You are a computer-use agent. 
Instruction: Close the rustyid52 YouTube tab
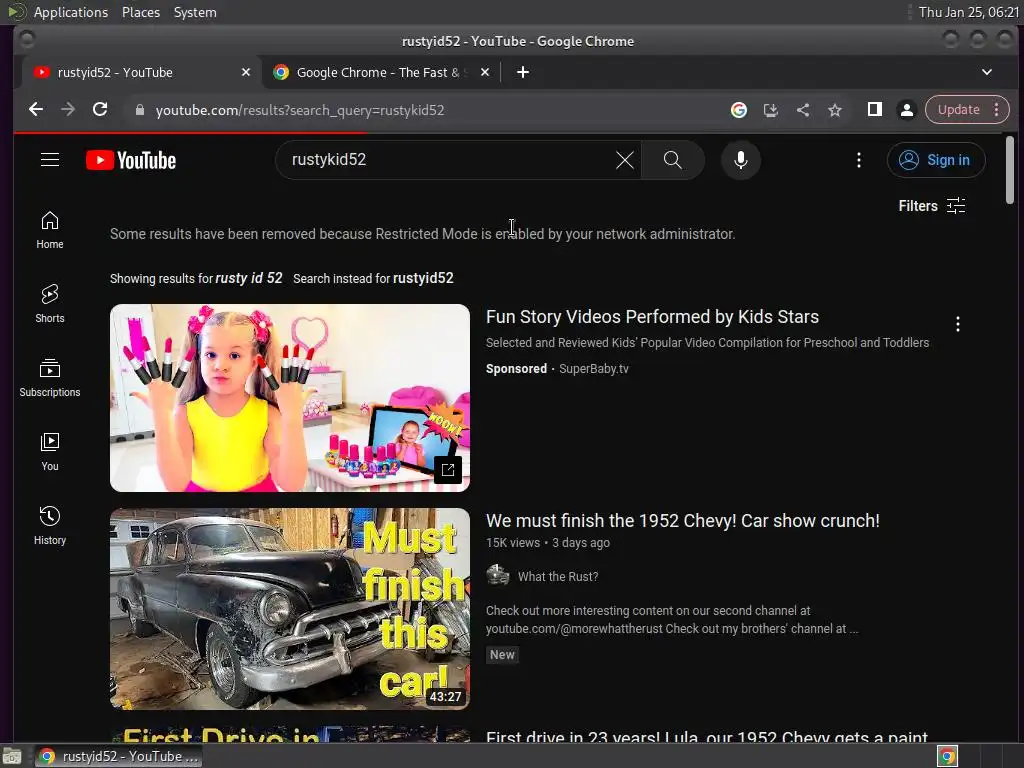click(x=246, y=72)
